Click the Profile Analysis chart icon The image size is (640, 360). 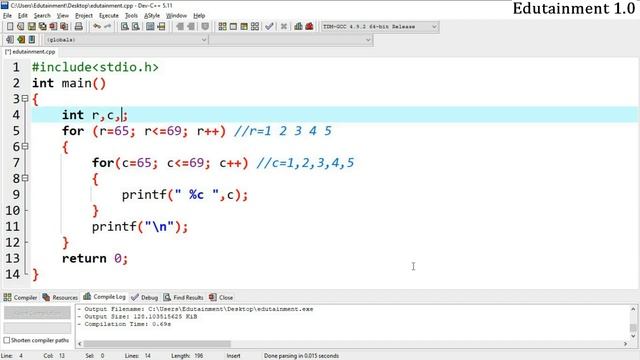click(x=298, y=27)
